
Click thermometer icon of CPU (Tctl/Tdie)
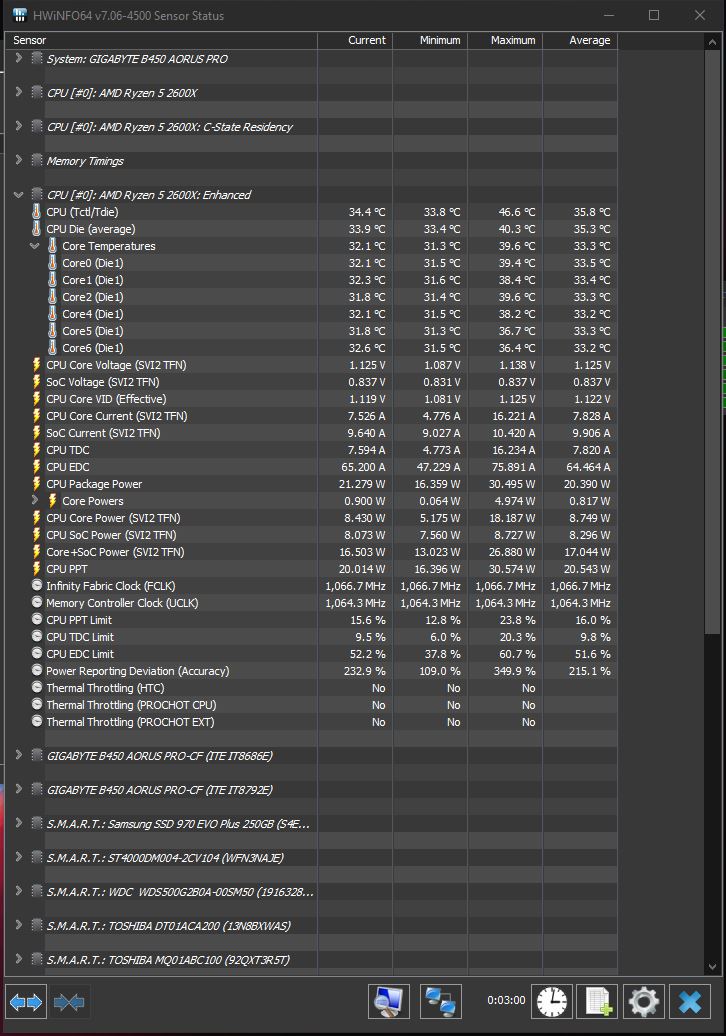[x=36, y=211]
